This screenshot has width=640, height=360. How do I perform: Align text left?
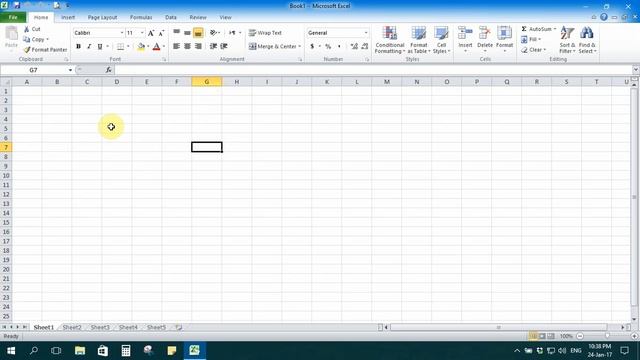176,46
